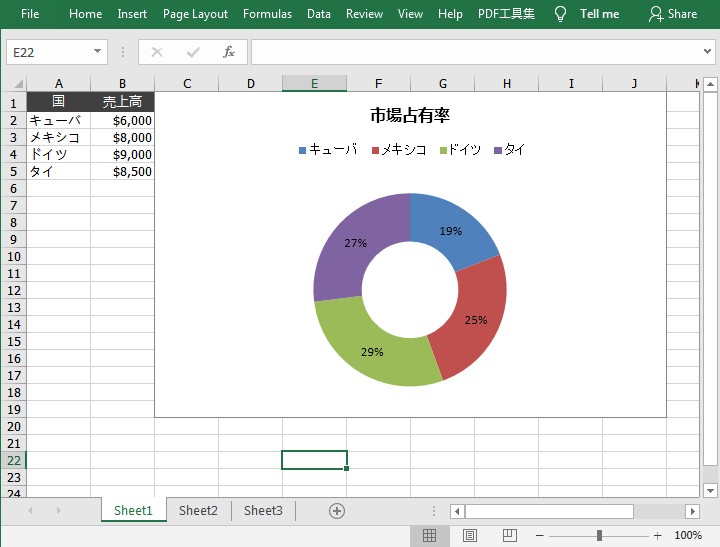Switch to Page Layout view icon
This screenshot has width=720, height=547.
(470, 535)
